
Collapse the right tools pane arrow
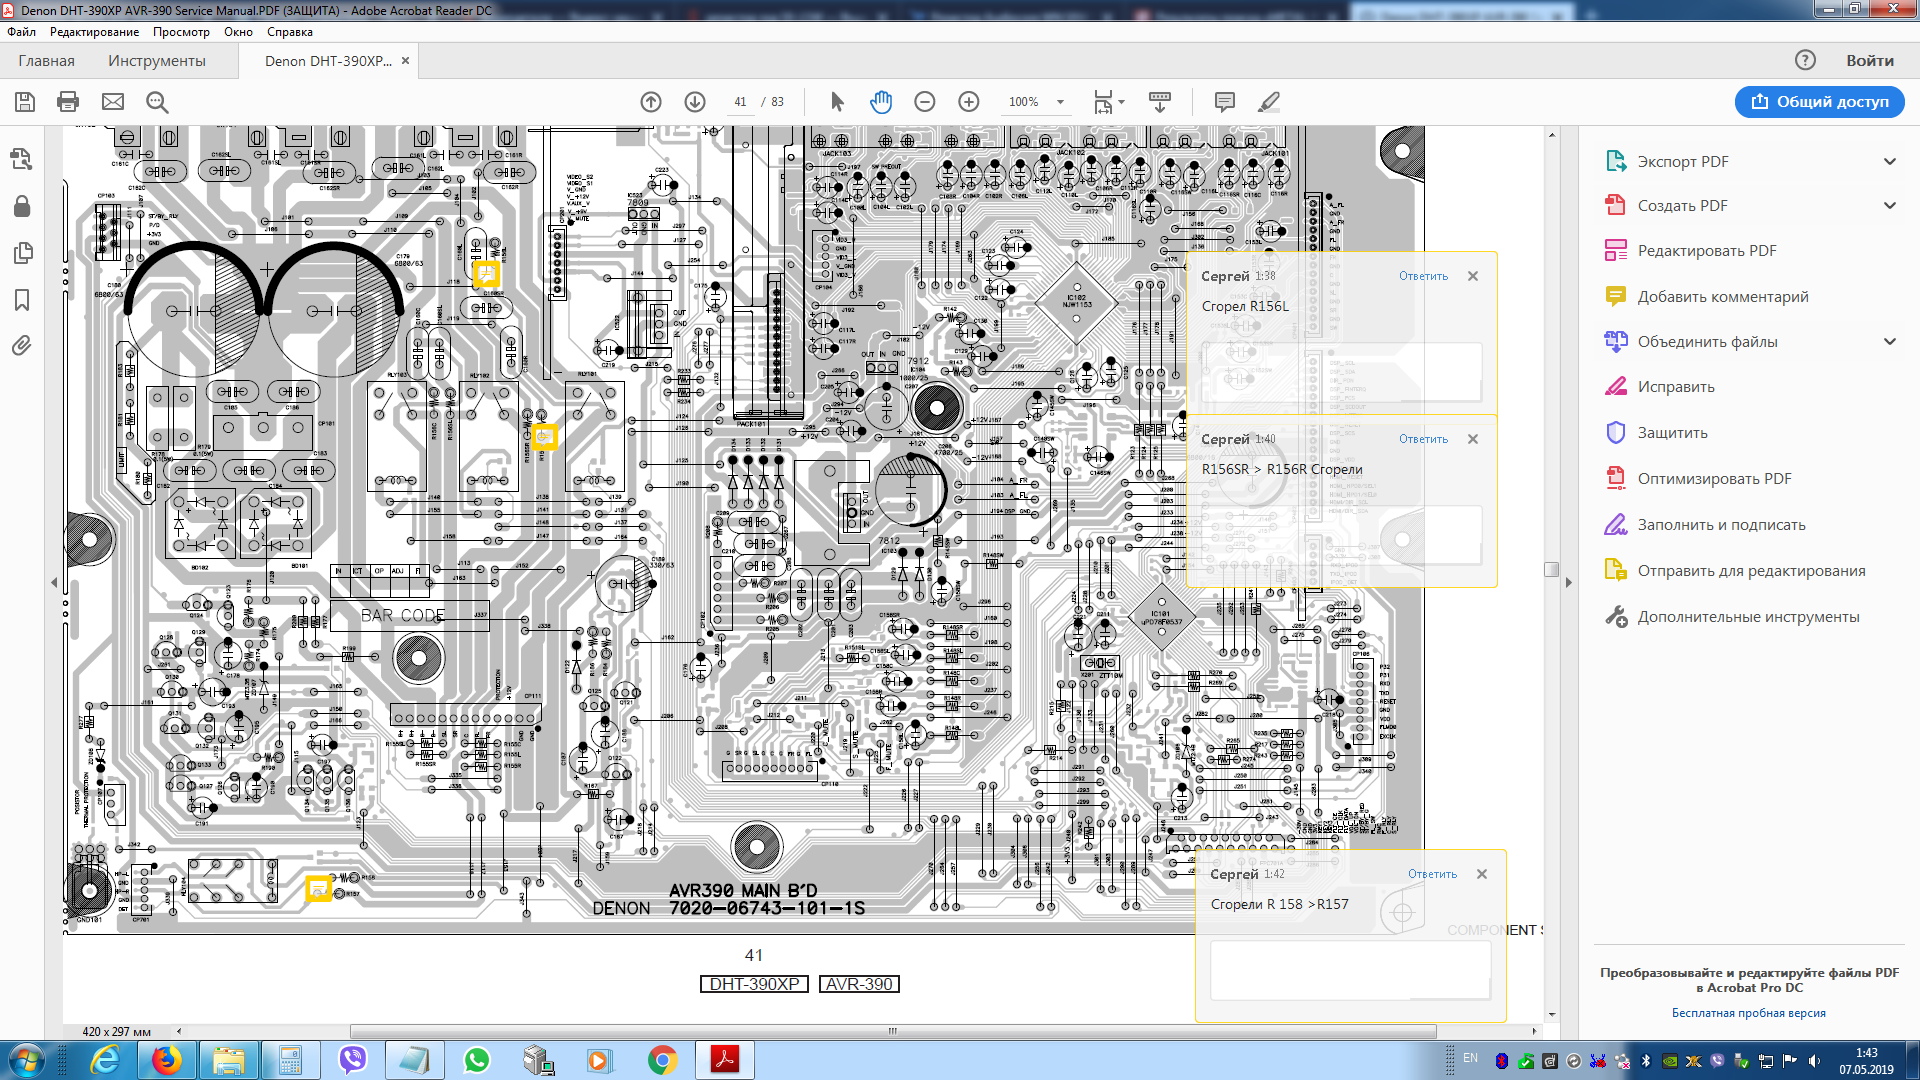(x=1569, y=582)
